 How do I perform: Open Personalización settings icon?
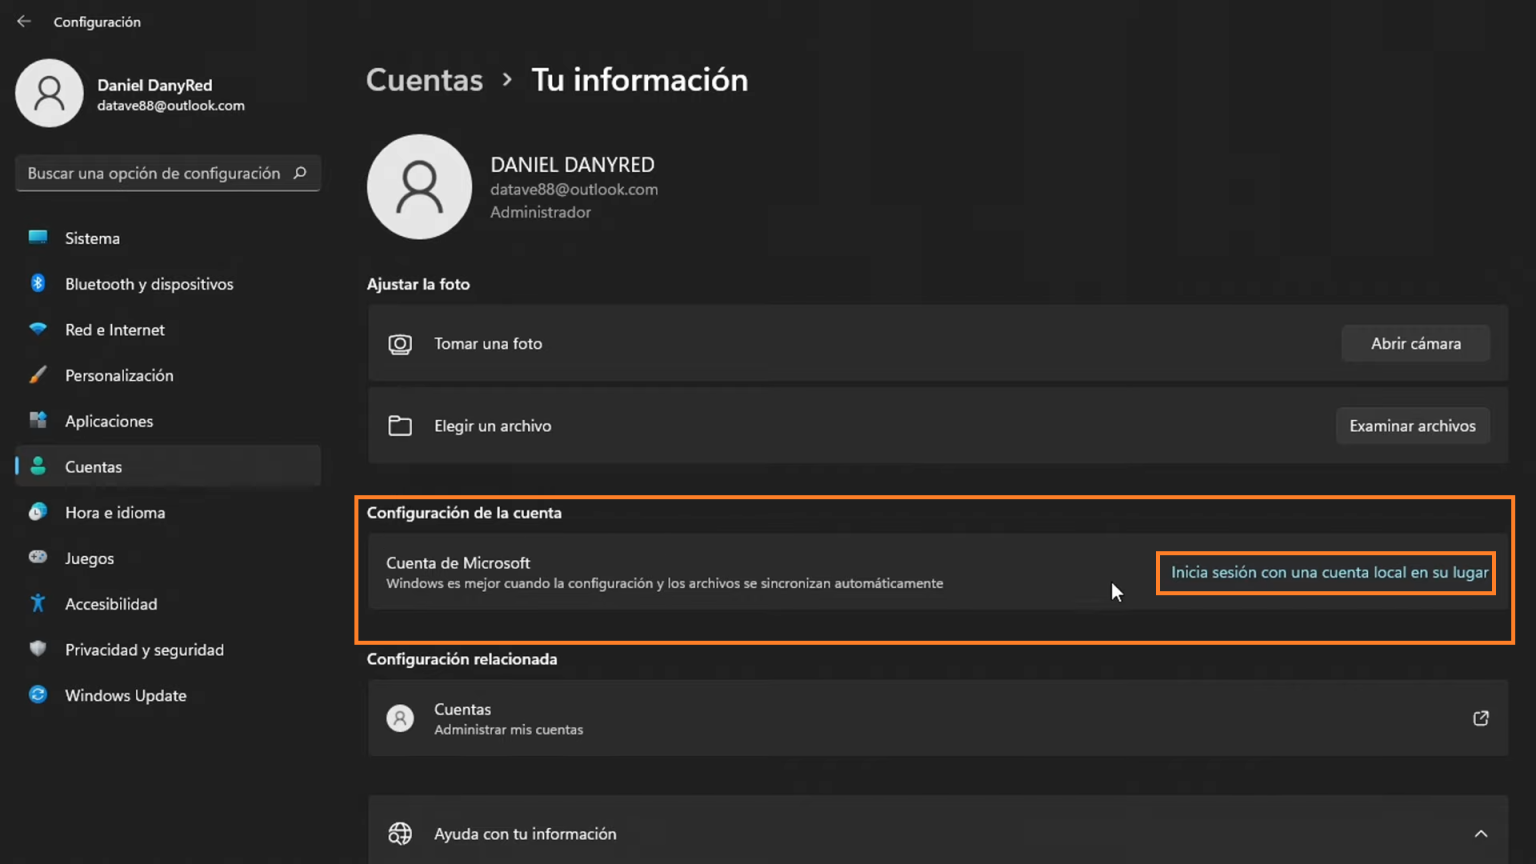tap(37, 375)
